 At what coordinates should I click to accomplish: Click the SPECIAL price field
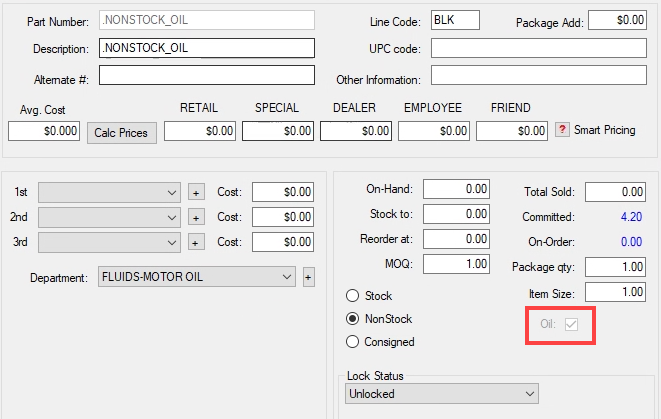point(278,131)
